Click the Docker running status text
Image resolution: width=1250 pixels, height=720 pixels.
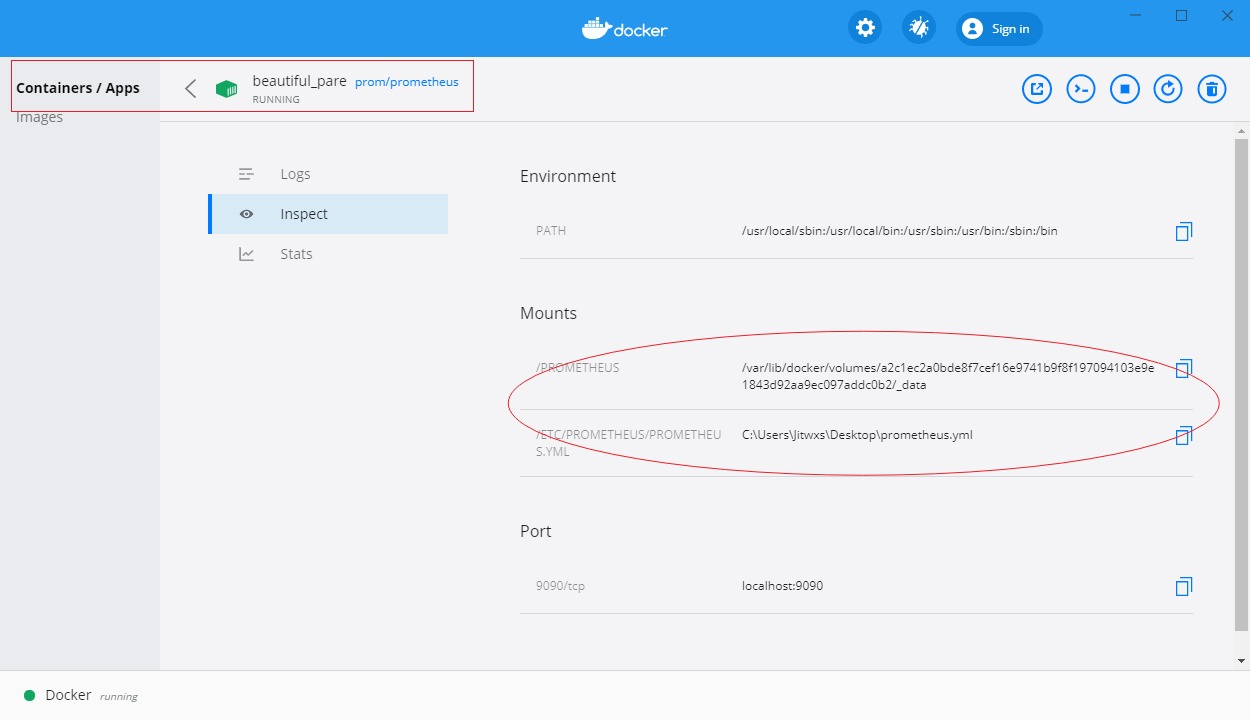[x=91, y=695]
